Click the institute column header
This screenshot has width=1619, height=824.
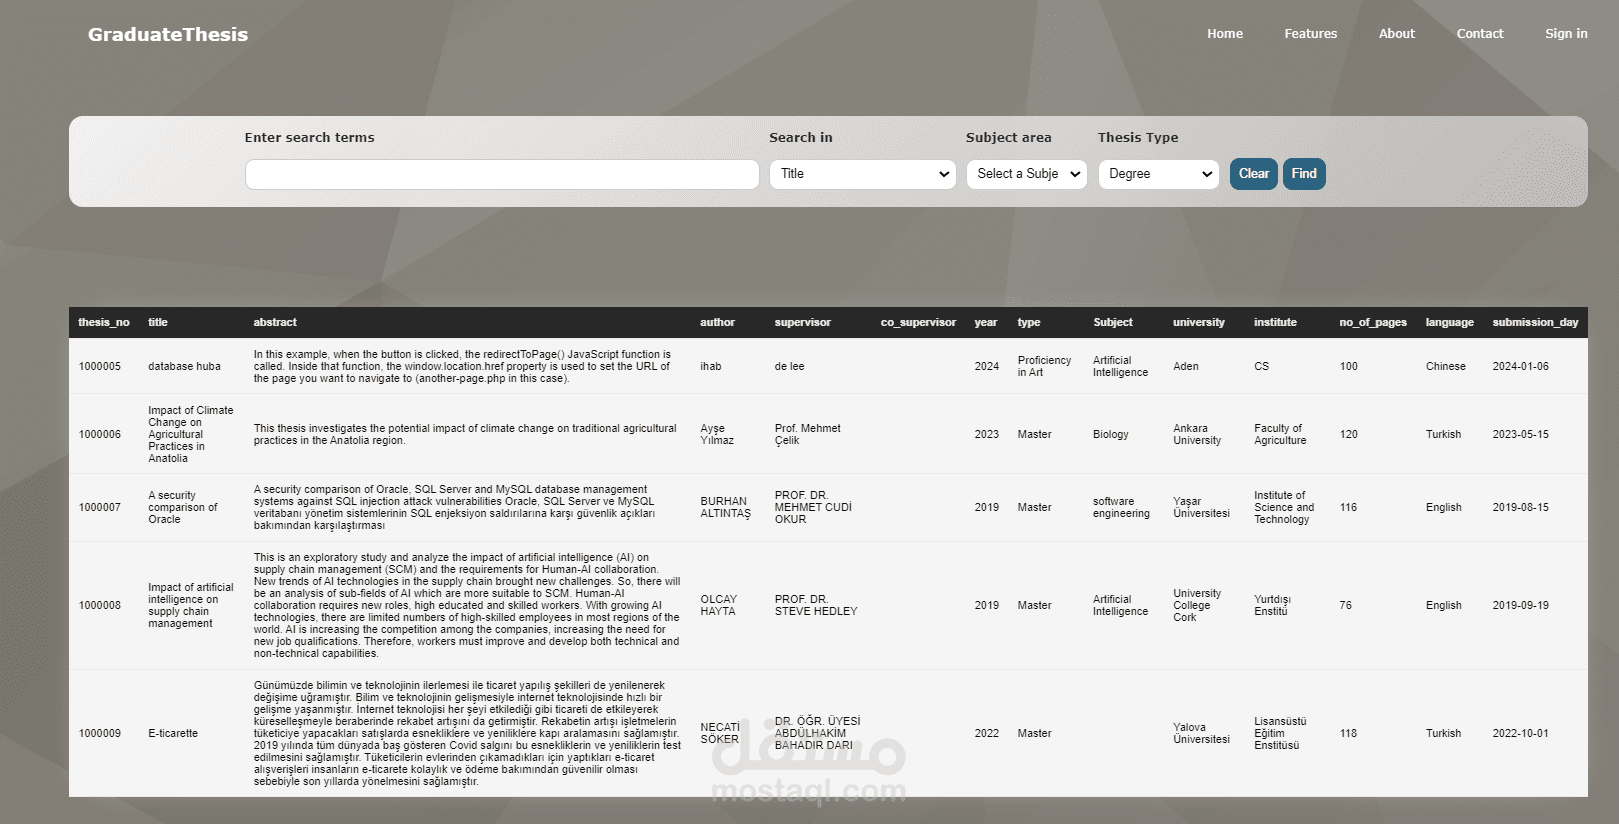(1275, 322)
